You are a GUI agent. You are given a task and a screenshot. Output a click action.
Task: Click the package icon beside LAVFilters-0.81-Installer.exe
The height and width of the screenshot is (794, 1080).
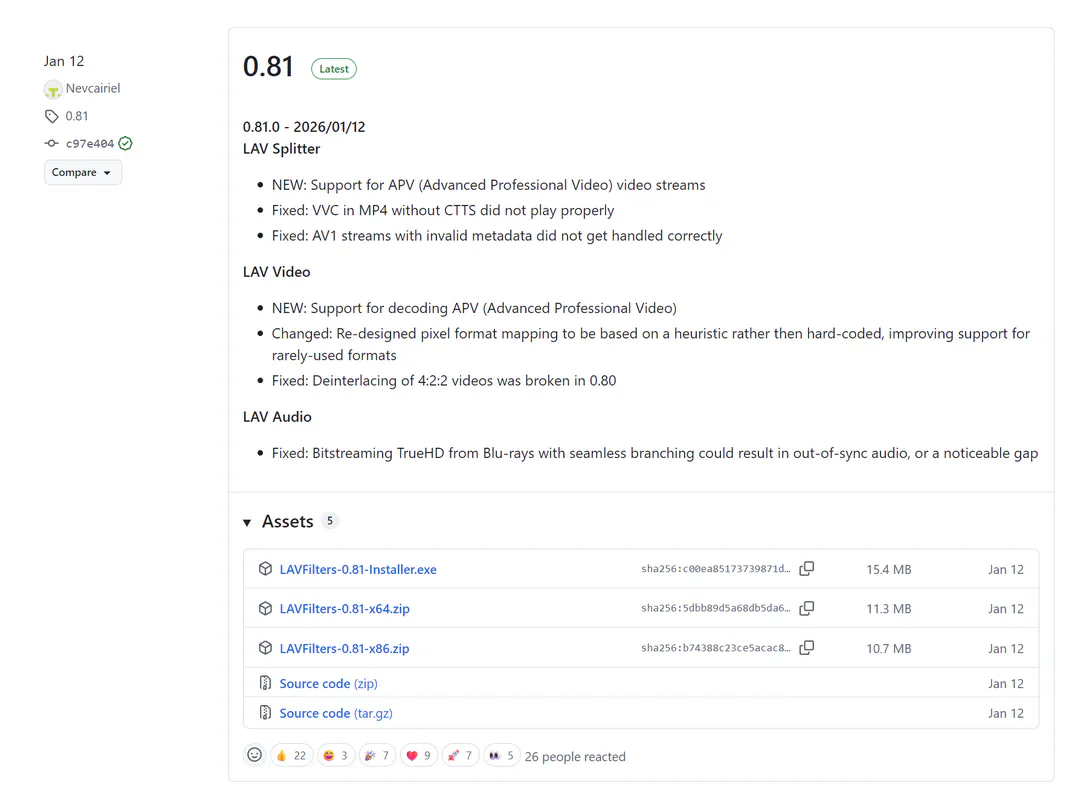click(265, 569)
